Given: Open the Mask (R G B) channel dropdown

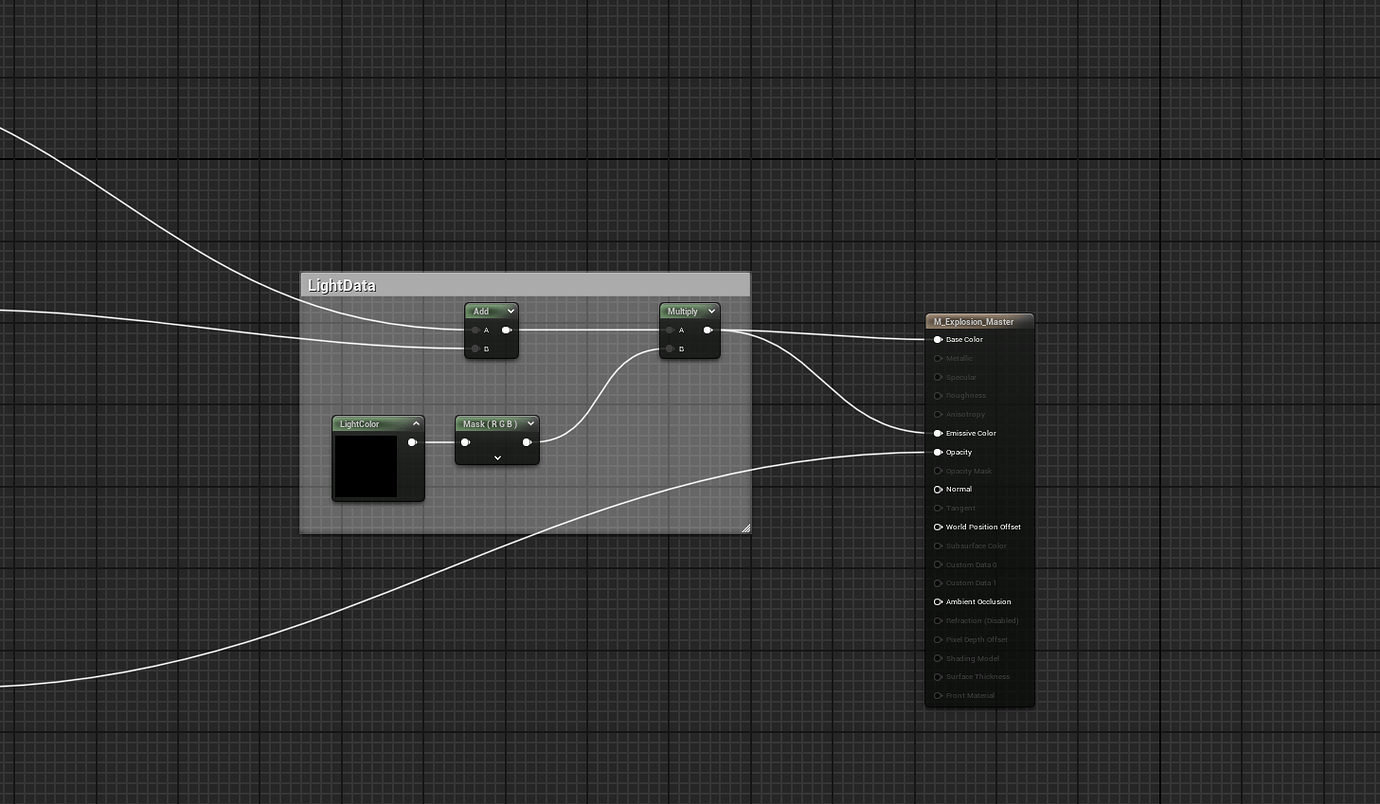Looking at the screenshot, I should click(530, 423).
